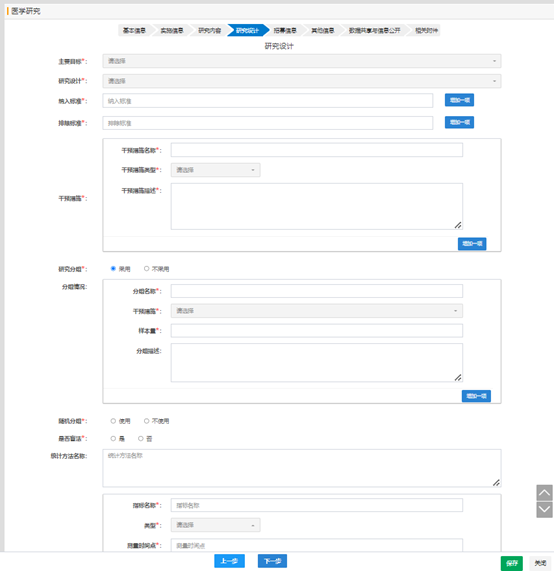Click the 下一步 button
This screenshot has height=571, width=554.
[x=272, y=561]
